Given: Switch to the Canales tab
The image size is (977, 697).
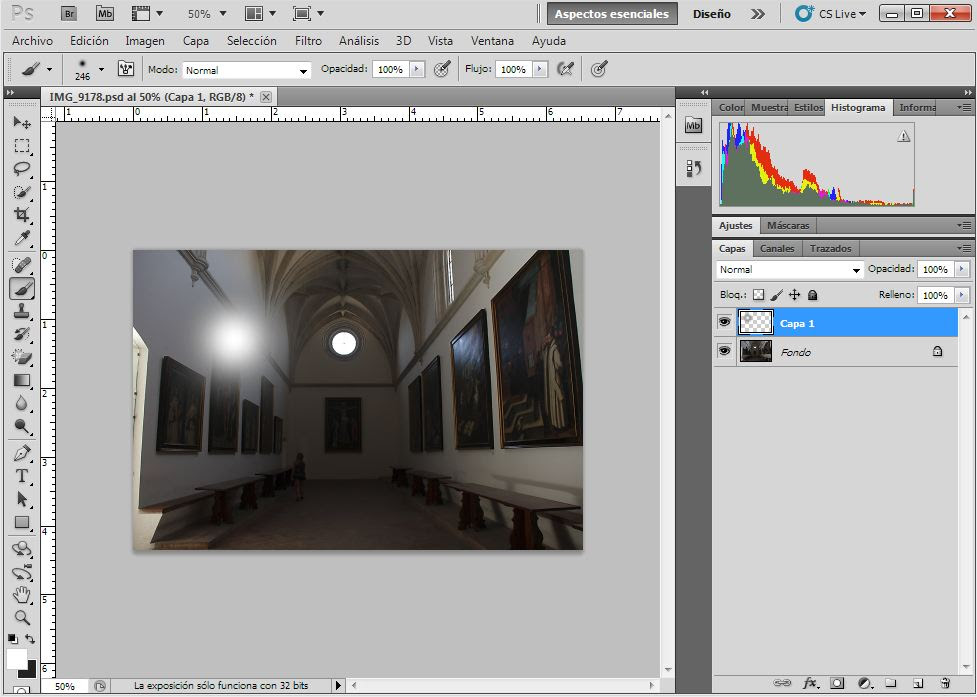Looking at the screenshot, I should click(x=777, y=248).
